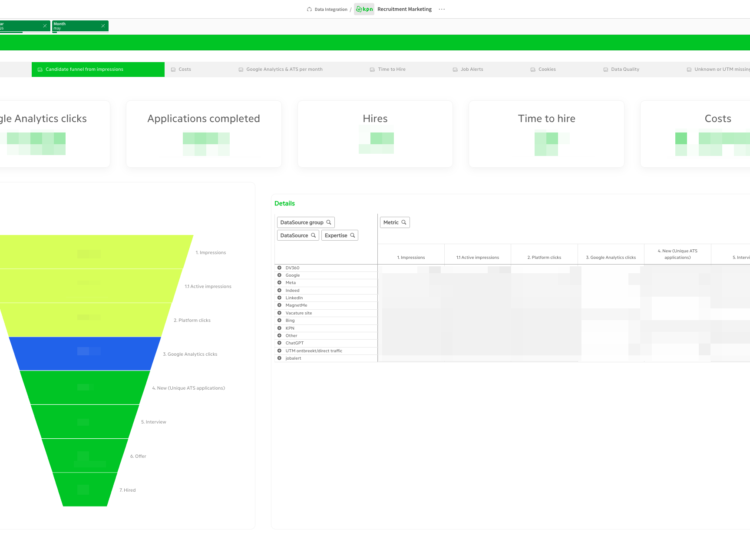
Task: Click the 1.1 Active impressions funnel segment
Action: pyautogui.click(x=88, y=285)
